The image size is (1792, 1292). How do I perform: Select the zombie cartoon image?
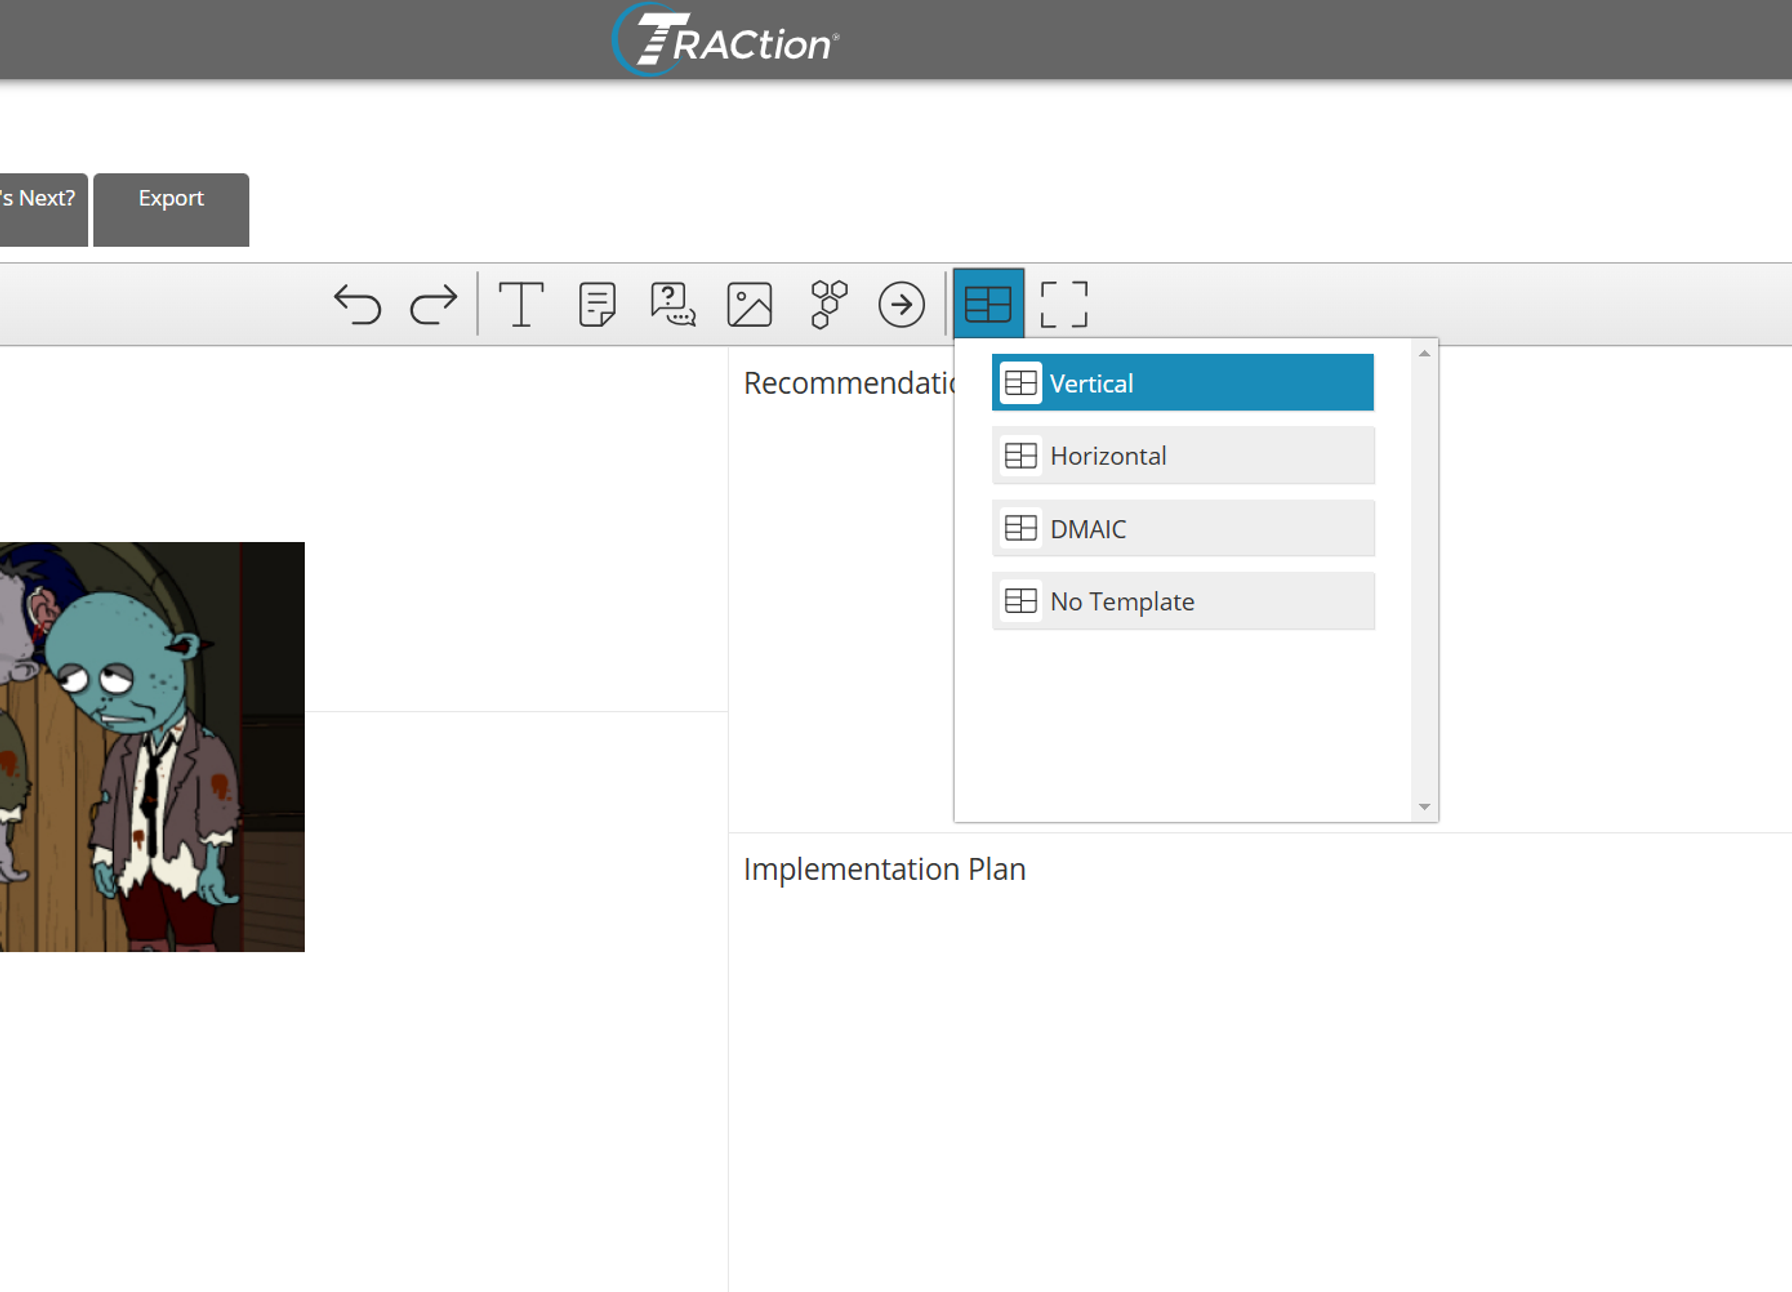tap(152, 747)
